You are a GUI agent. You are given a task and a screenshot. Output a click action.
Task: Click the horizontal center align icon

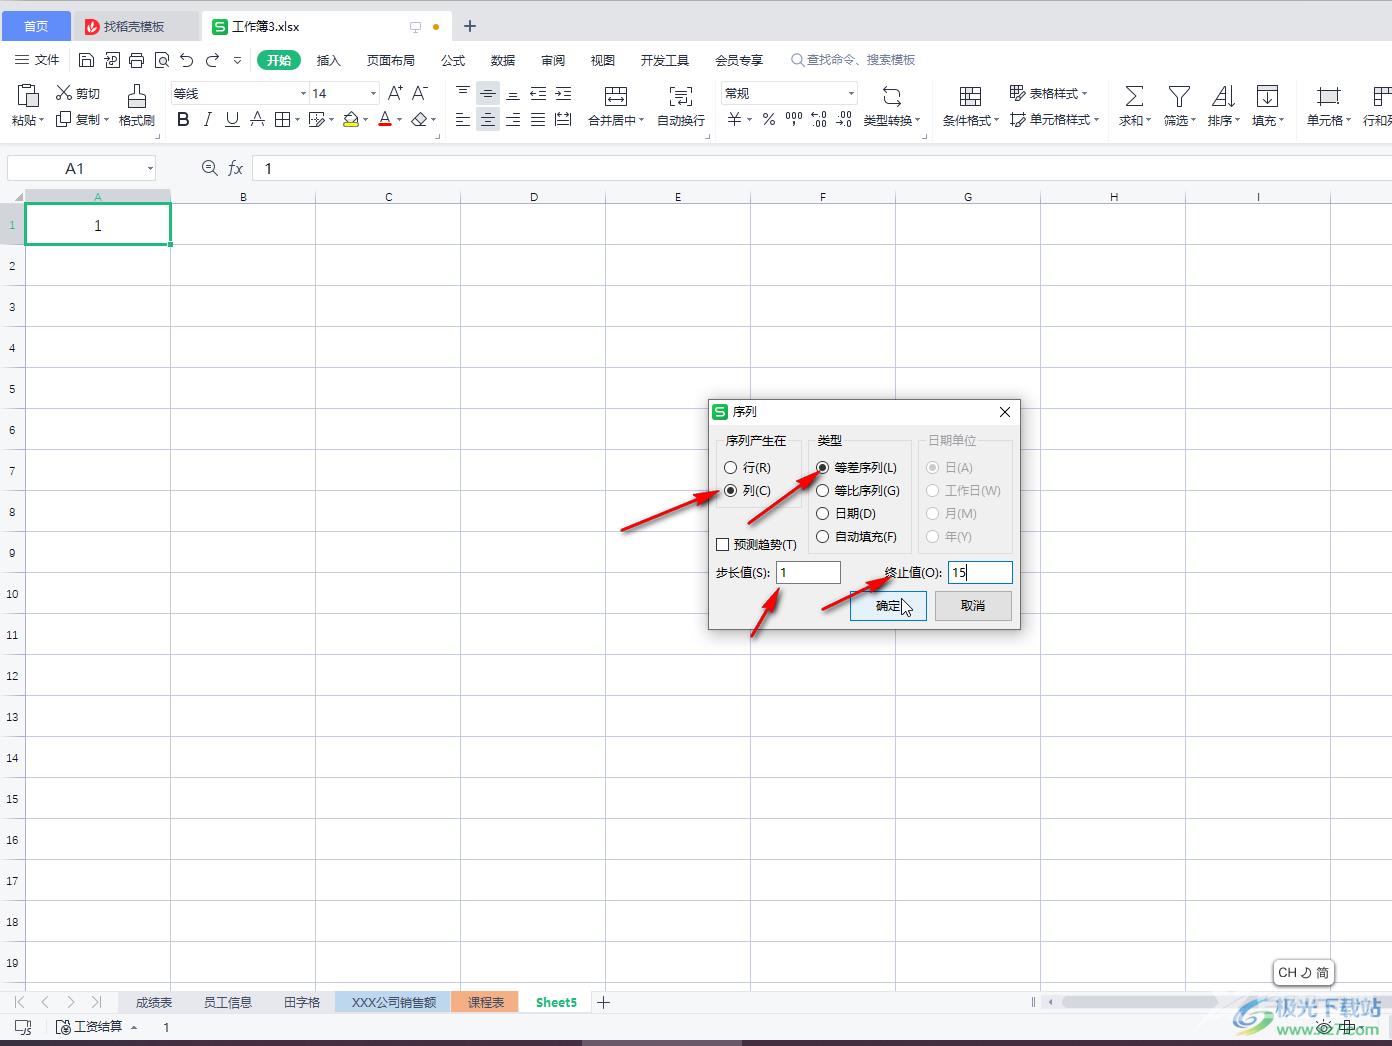(488, 120)
